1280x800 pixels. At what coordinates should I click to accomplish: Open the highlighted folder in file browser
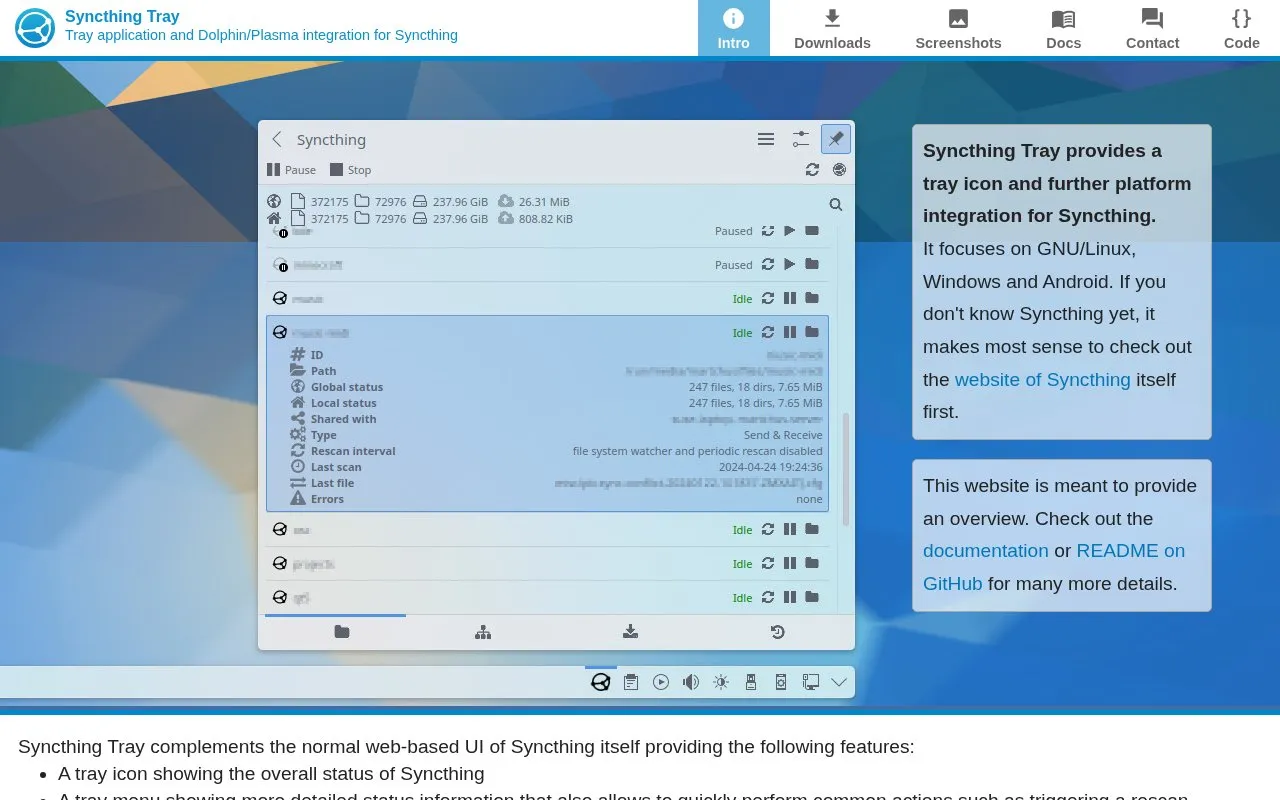[x=812, y=332]
